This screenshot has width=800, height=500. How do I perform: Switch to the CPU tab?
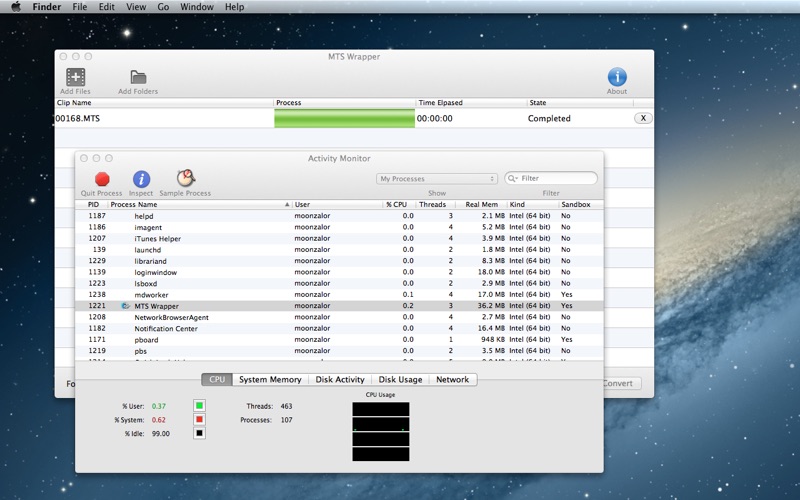coord(217,380)
